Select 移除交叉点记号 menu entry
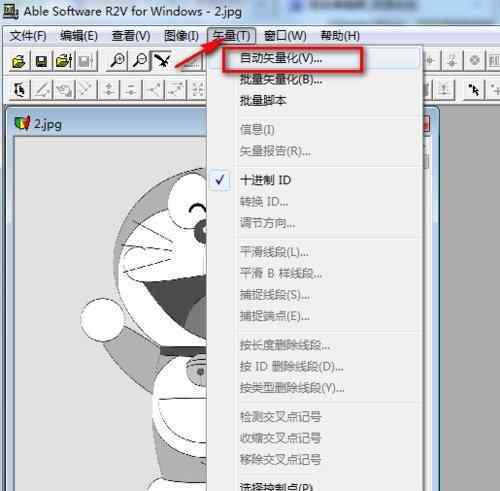 315,459
